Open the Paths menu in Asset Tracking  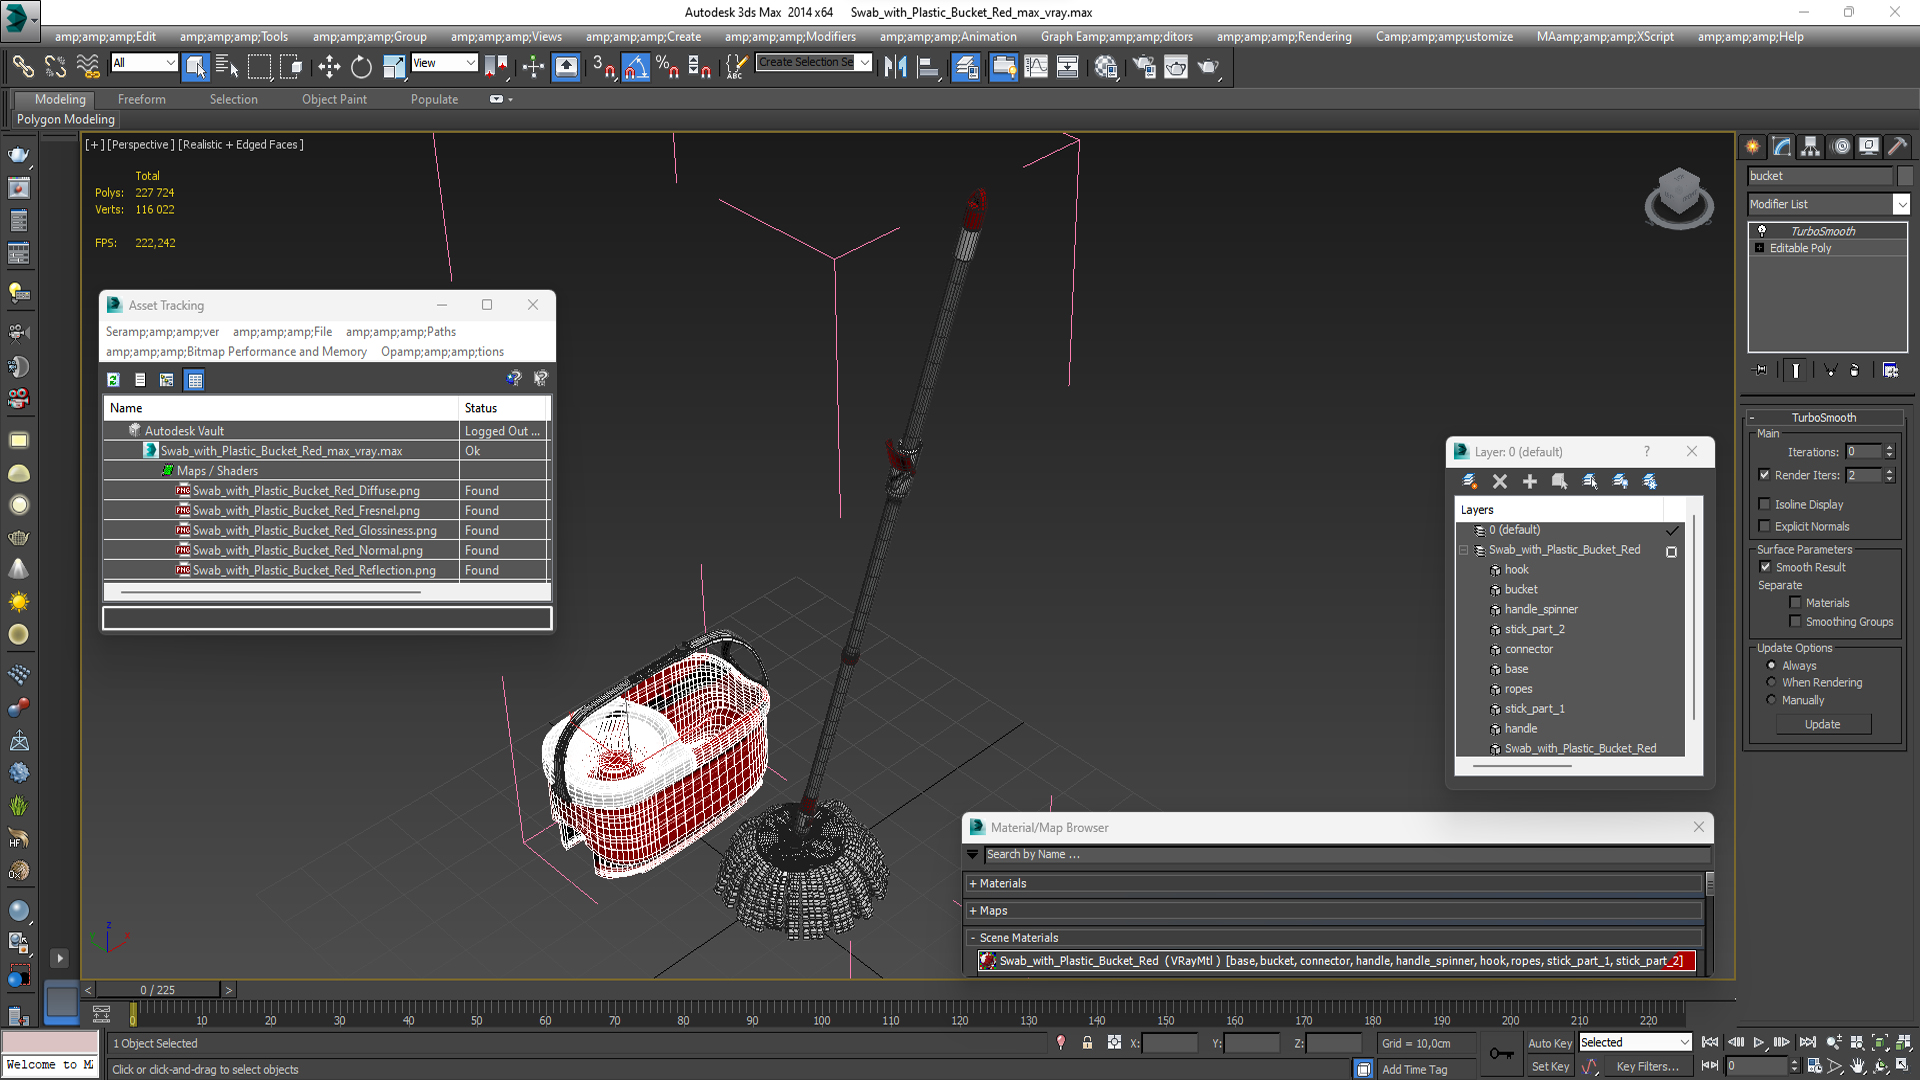coord(400,332)
